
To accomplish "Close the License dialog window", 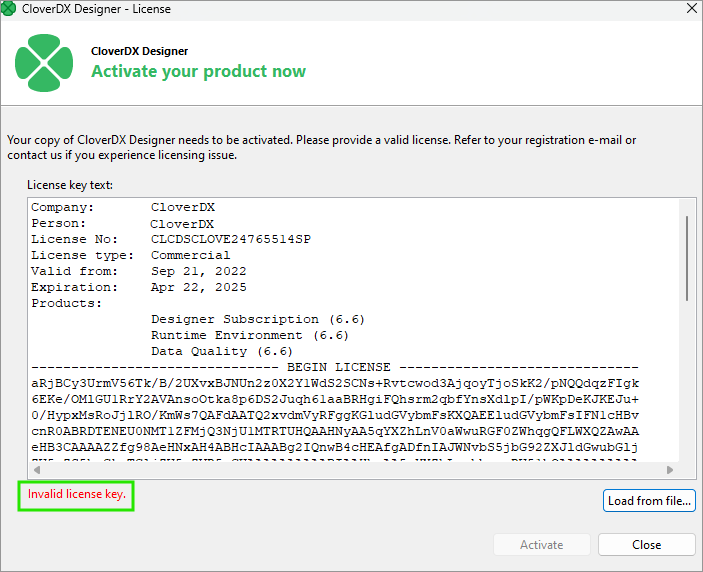I will 692,8.
